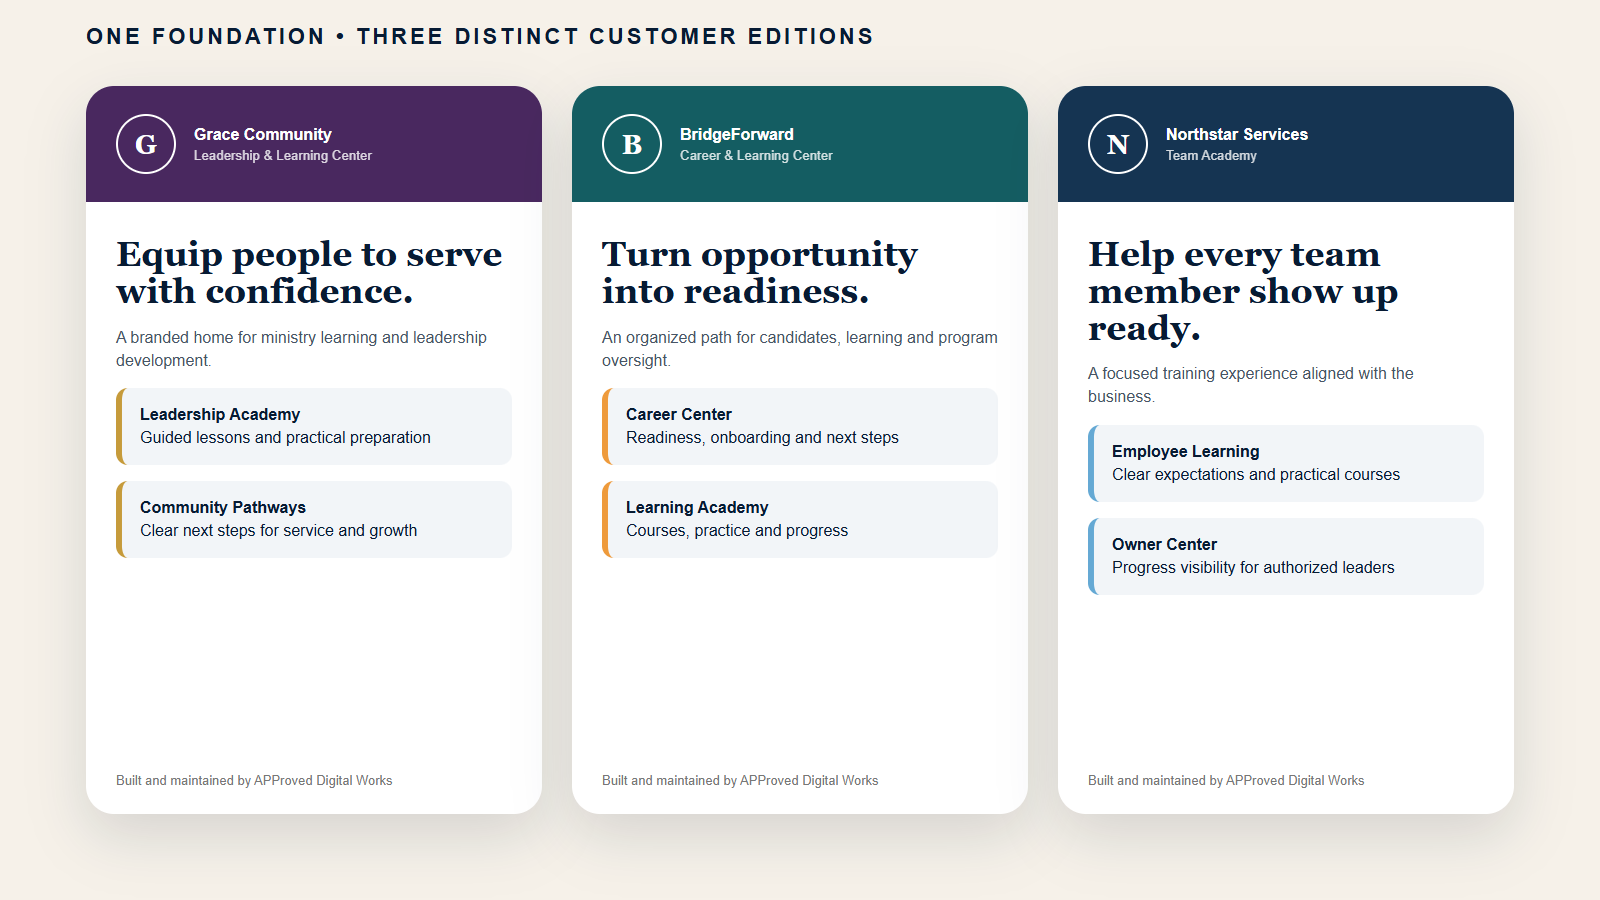1600x900 pixels.
Task: Open the Employee Learning card
Action: click(x=1286, y=463)
